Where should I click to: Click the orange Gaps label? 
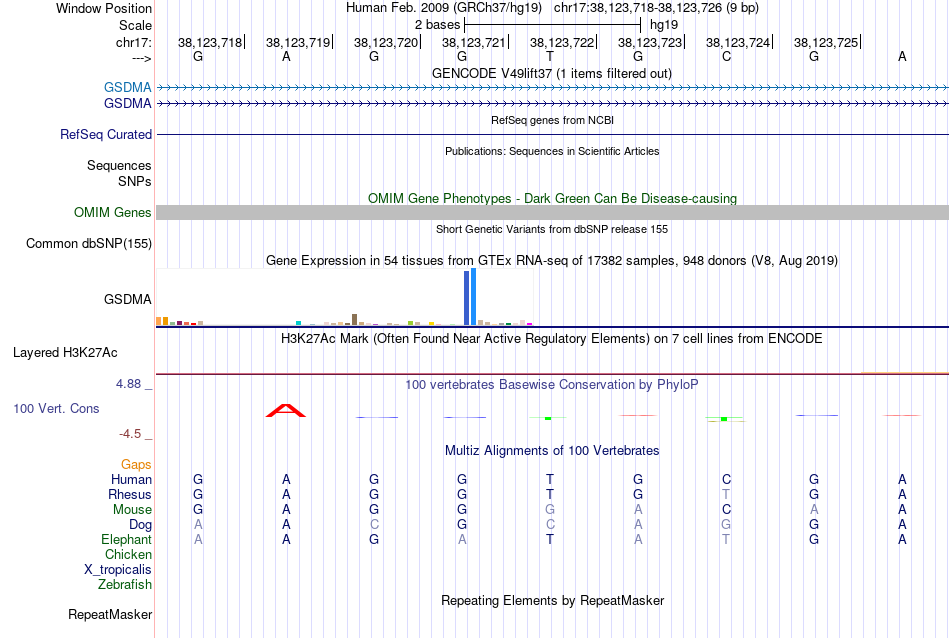(x=136, y=465)
